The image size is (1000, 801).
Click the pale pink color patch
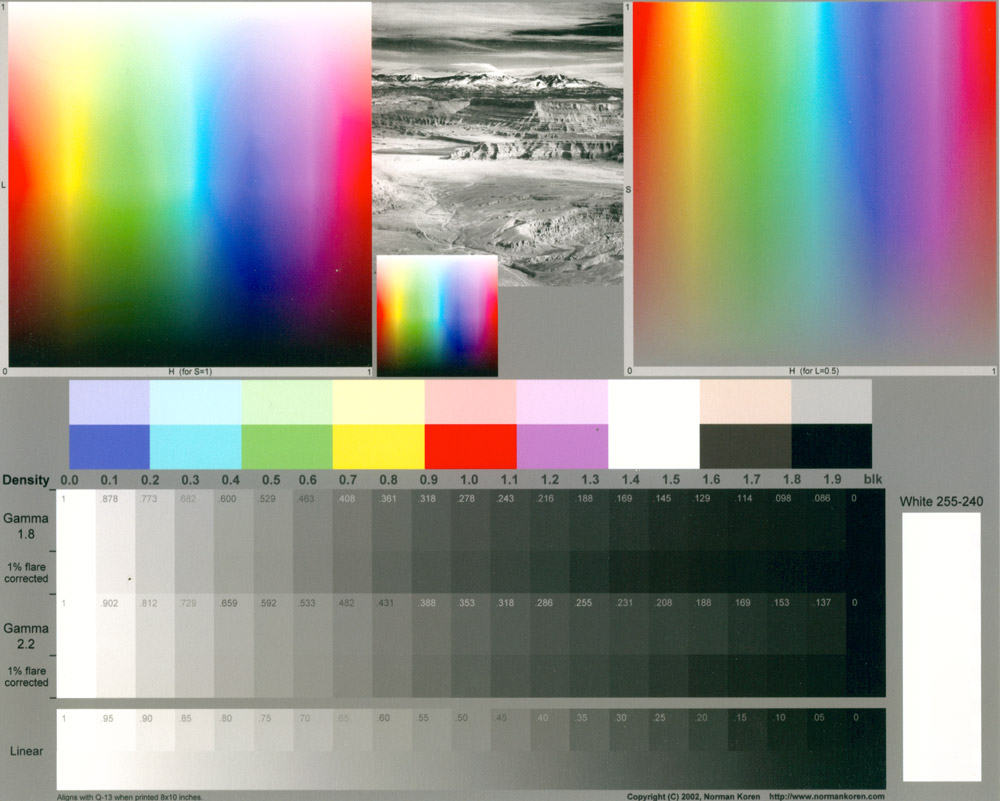click(471, 402)
